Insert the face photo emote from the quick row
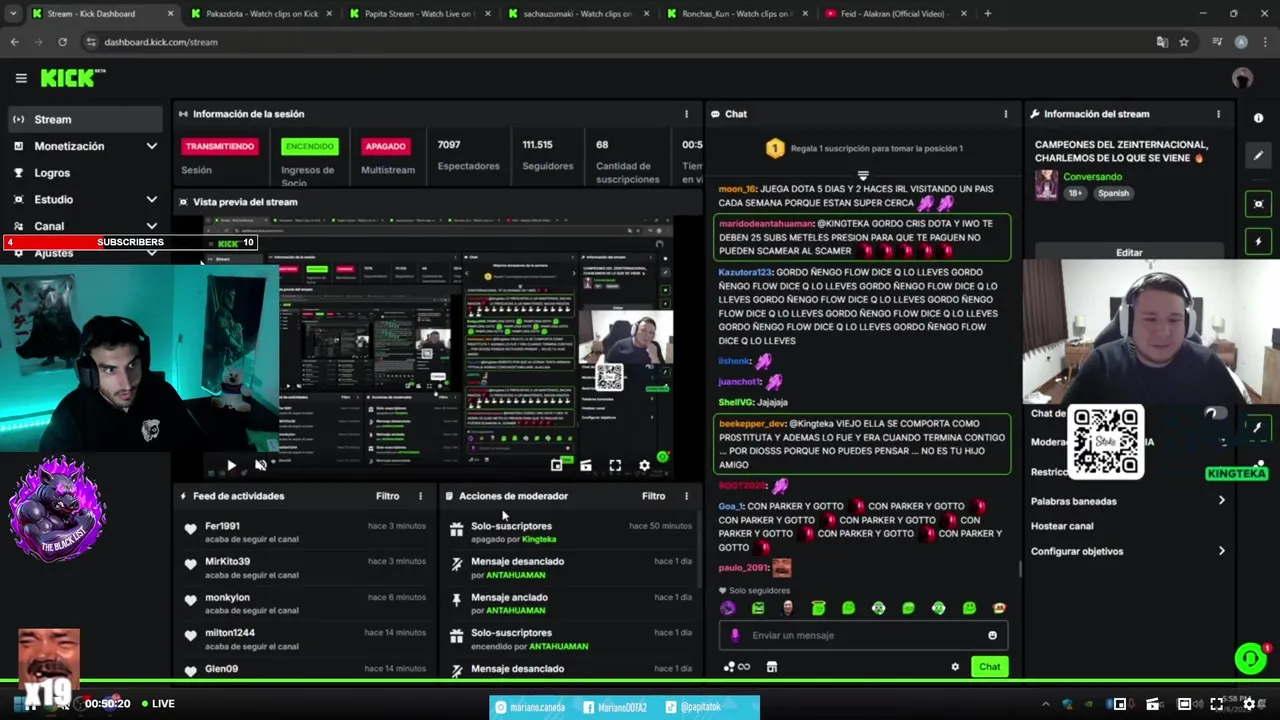 (x=788, y=608)
